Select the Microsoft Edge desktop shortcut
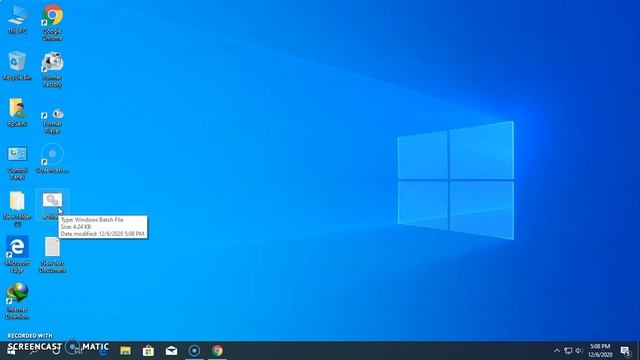The height and width of the screenshot is (360, 640). point(17,254)
